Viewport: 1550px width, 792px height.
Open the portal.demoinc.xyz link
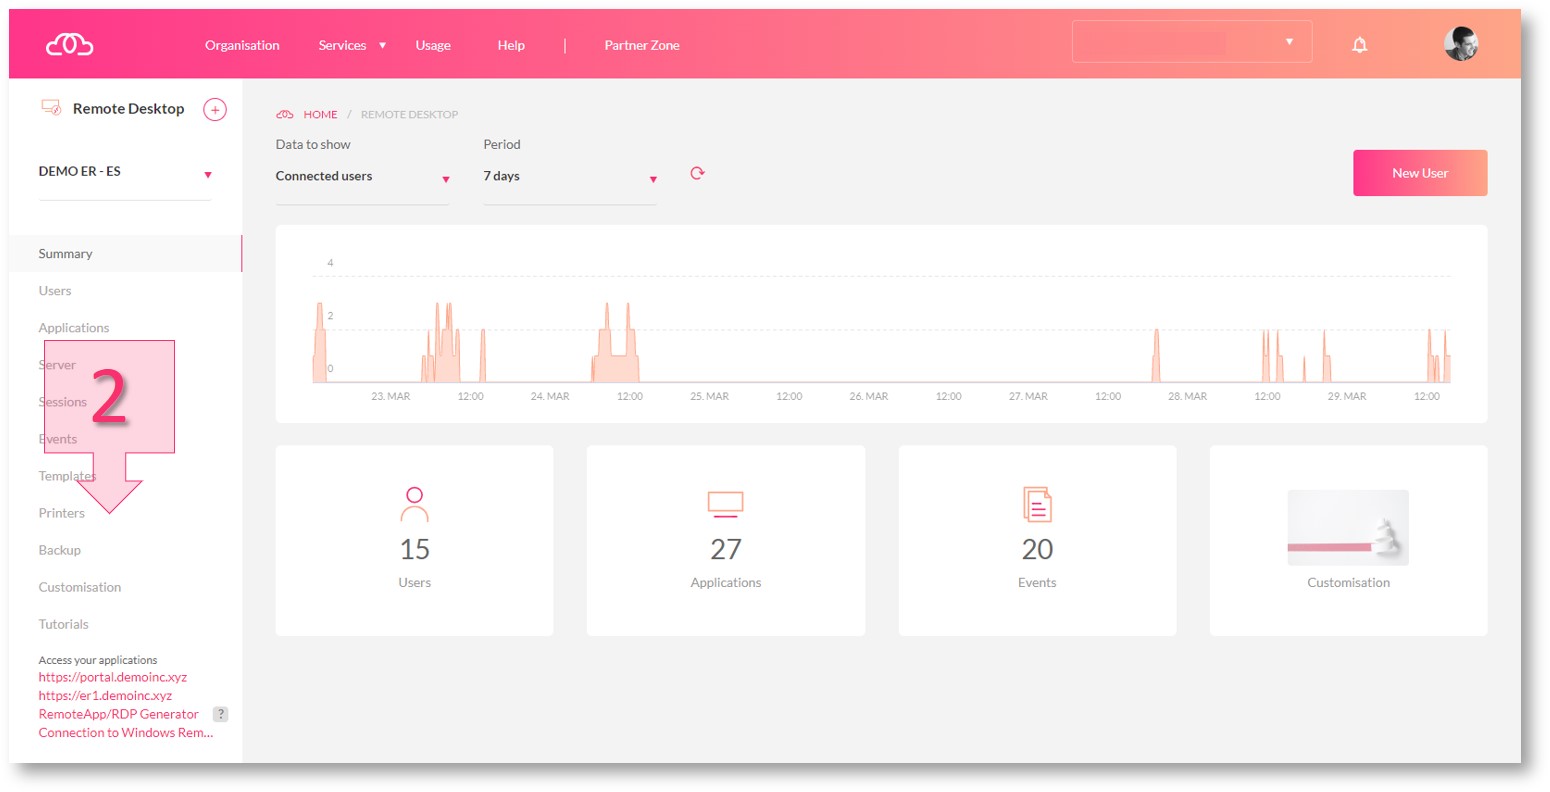[x=112, y=677]
